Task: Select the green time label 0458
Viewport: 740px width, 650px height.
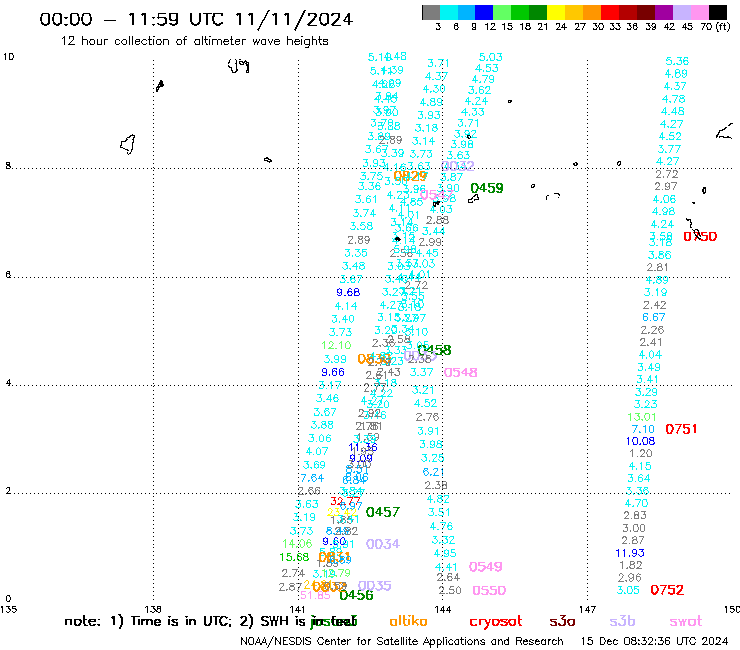Action: coord(435,350)
